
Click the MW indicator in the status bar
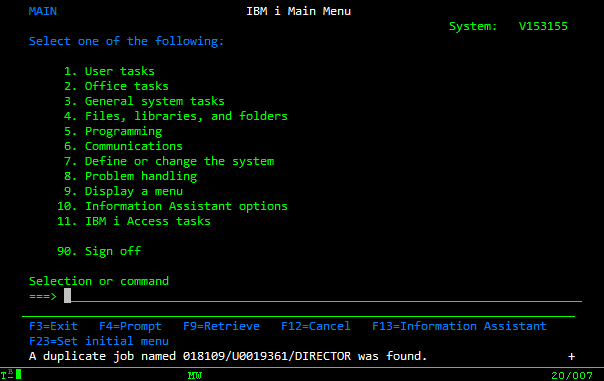point(195,376)
